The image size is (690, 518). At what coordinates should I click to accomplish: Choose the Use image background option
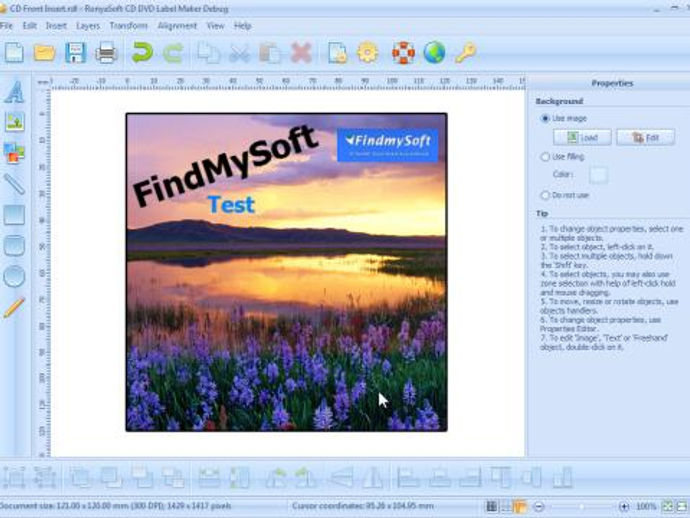pyautogui.click(x=564, y=118)
